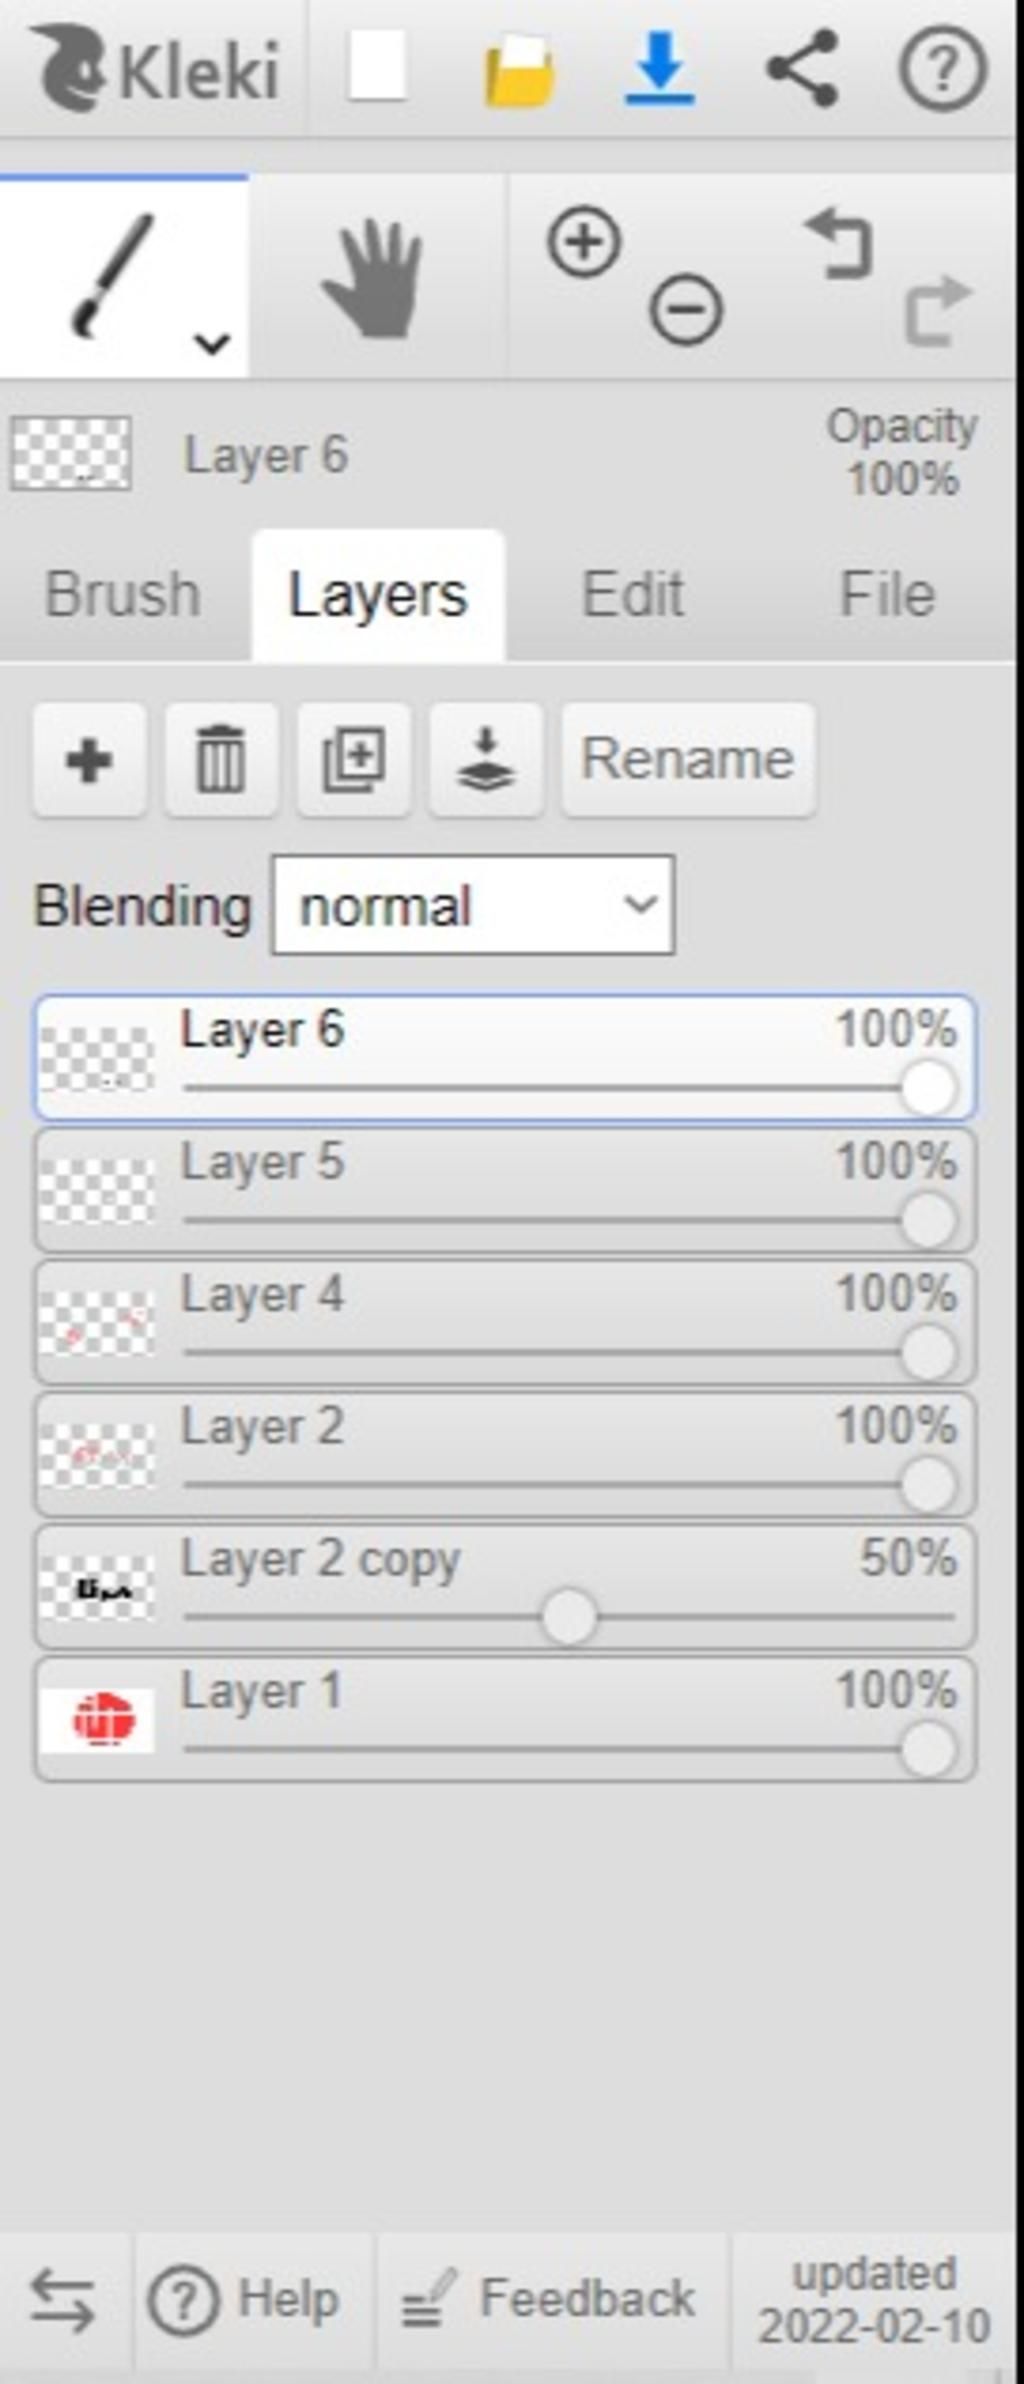Viewport: 1024px width, 2384px height.
Task: Click the zoom out icon
Action: pos(686,310)
